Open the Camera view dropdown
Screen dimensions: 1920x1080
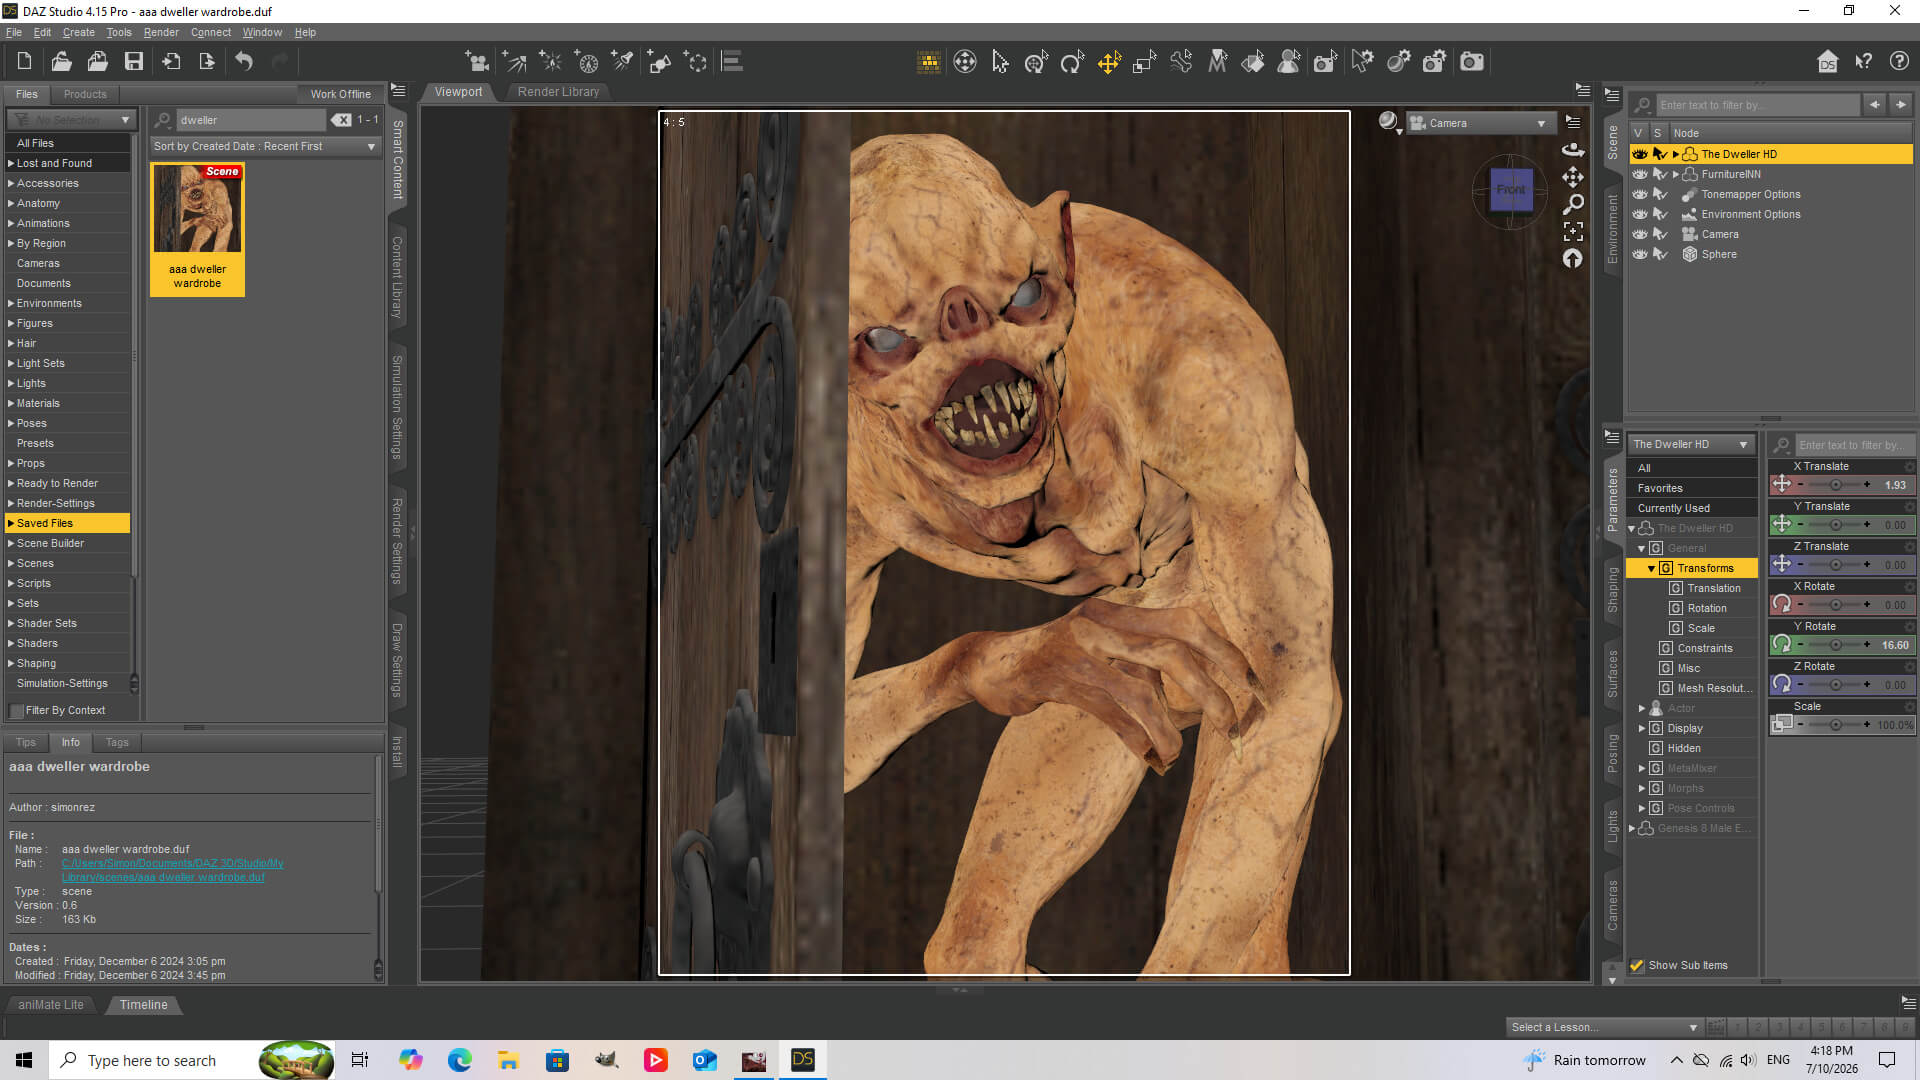[1480, 123]
